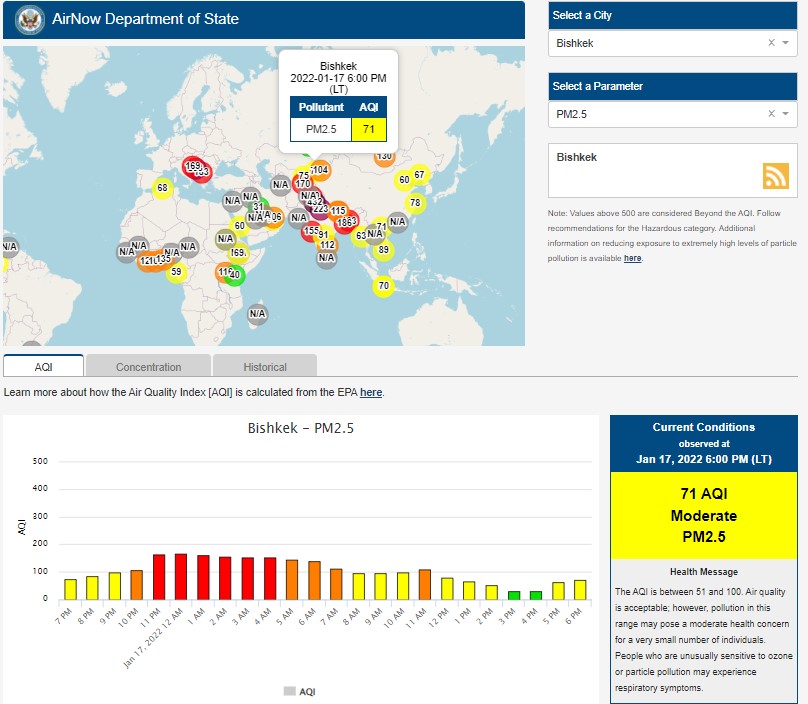The height and width of the screenshot is (704, 808).
Task: Select the AQI tab
Action: coord(43,367)
